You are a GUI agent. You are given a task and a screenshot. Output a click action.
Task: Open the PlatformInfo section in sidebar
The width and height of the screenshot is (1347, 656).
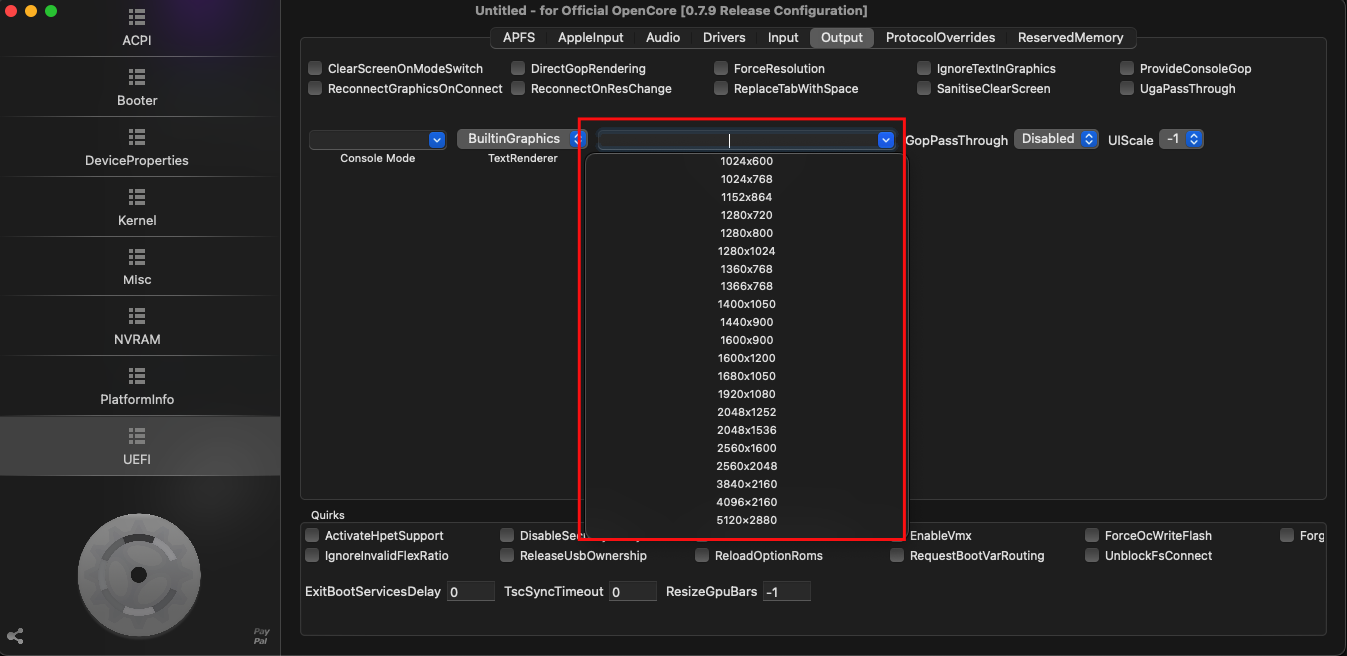(137, 387)
